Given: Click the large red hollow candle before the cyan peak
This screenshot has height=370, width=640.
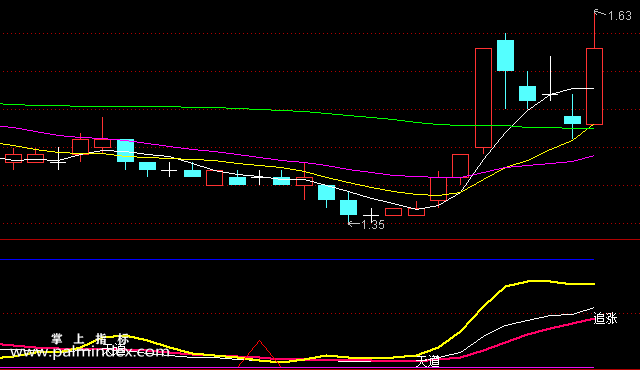Looking at the screenshot, I should [x=483, y=98].
